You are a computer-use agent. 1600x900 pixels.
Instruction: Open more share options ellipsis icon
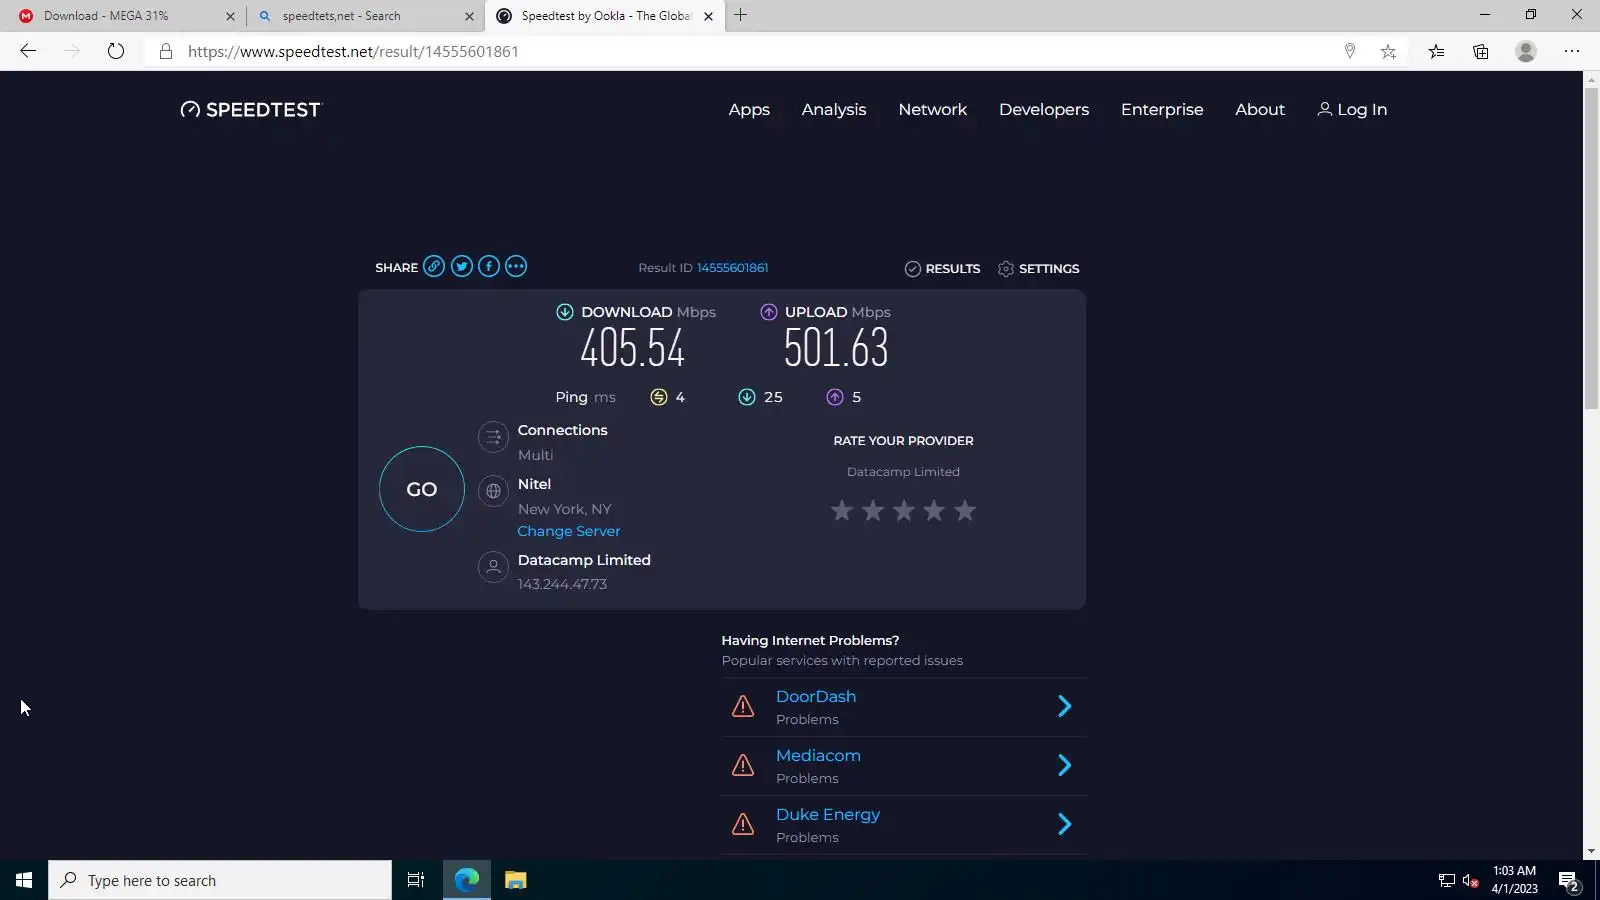click(x=516, y=266)
